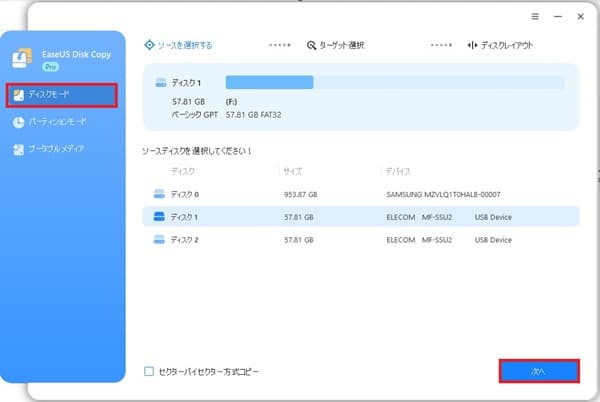
Task: Click the Next (次へ) button
Action: 539,371
